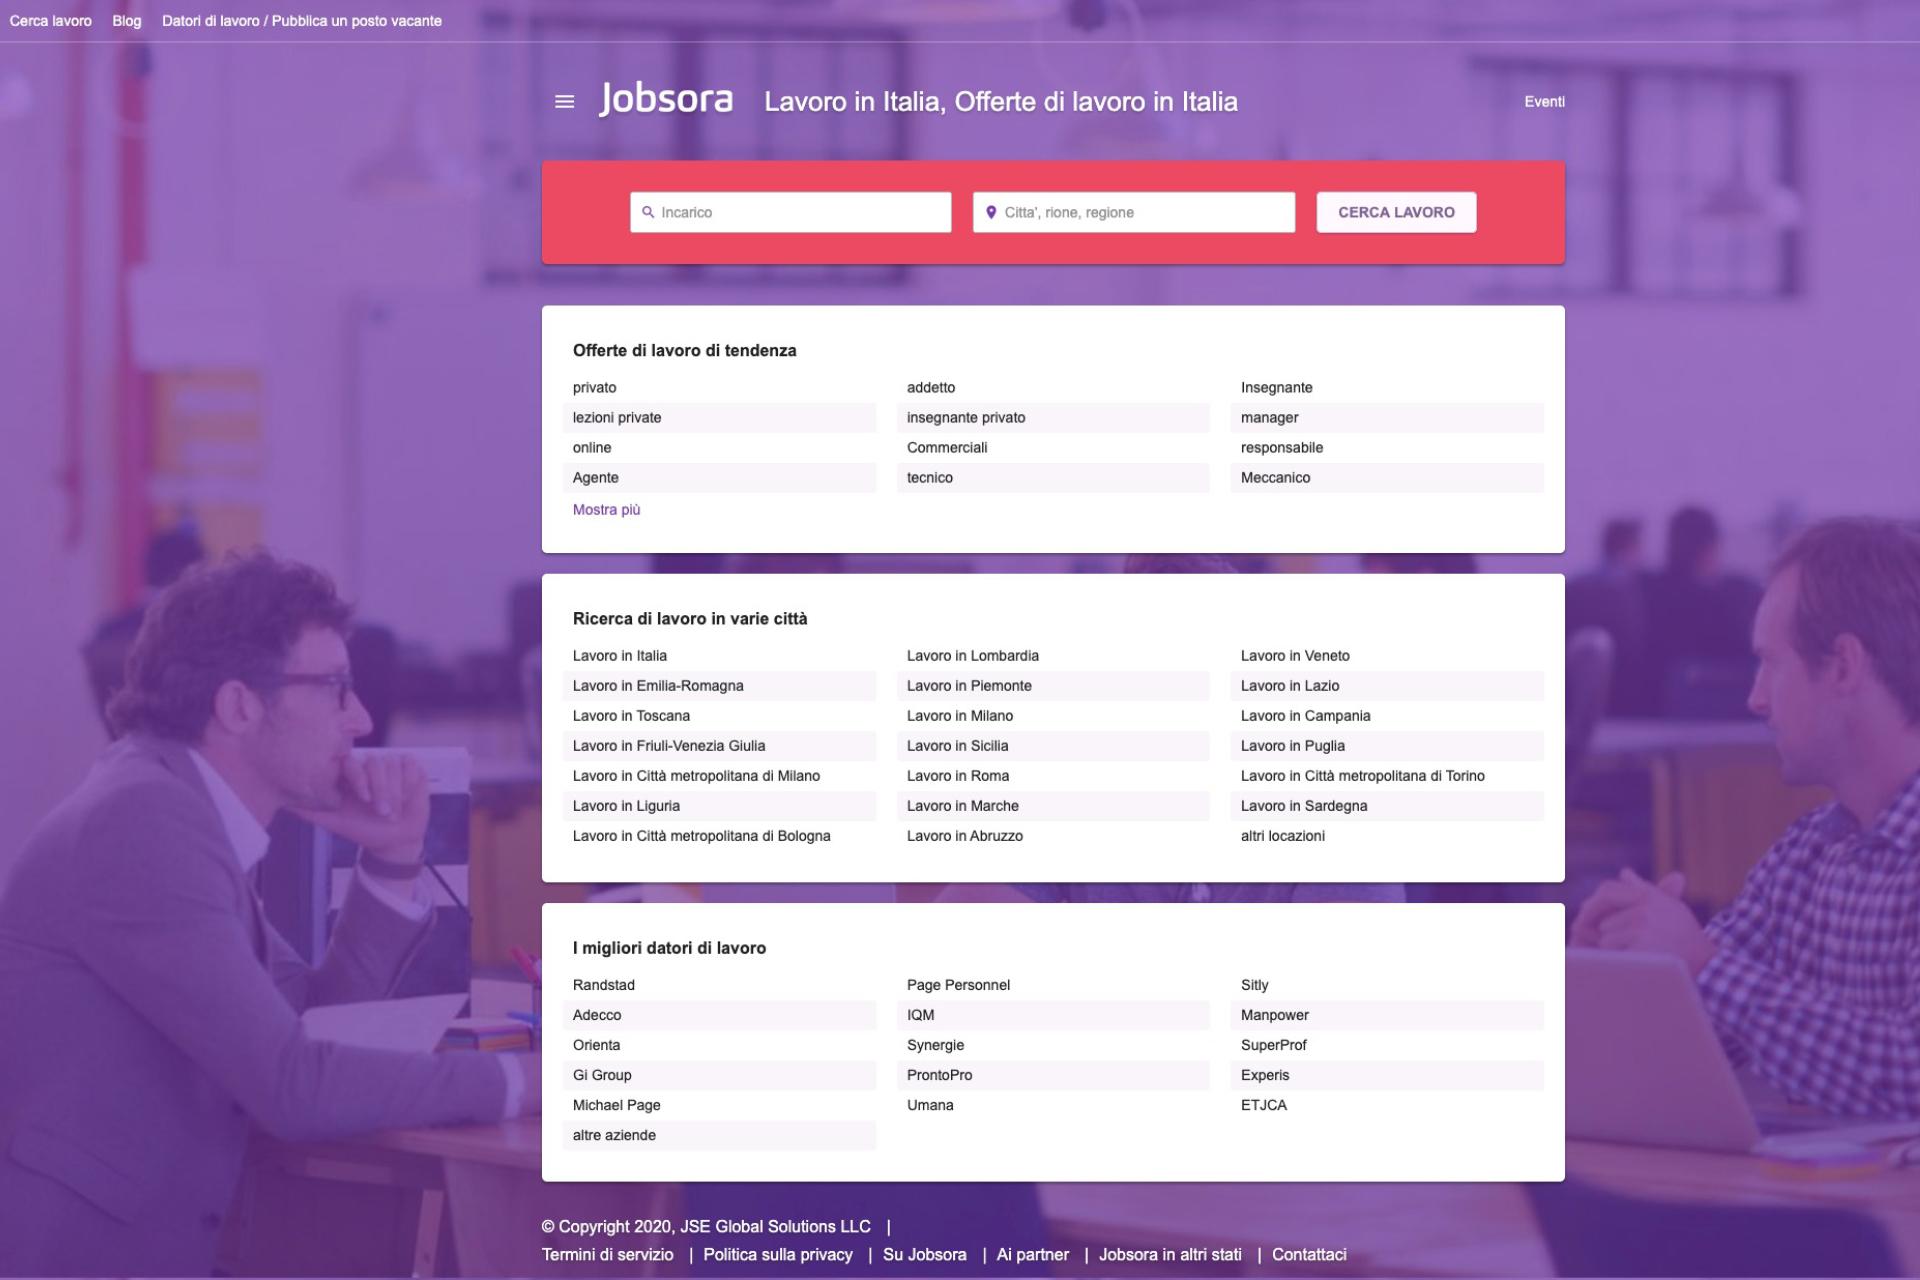1920x1280 pixels.
Task: Open employer Synergie
Action: [936, 1045]
